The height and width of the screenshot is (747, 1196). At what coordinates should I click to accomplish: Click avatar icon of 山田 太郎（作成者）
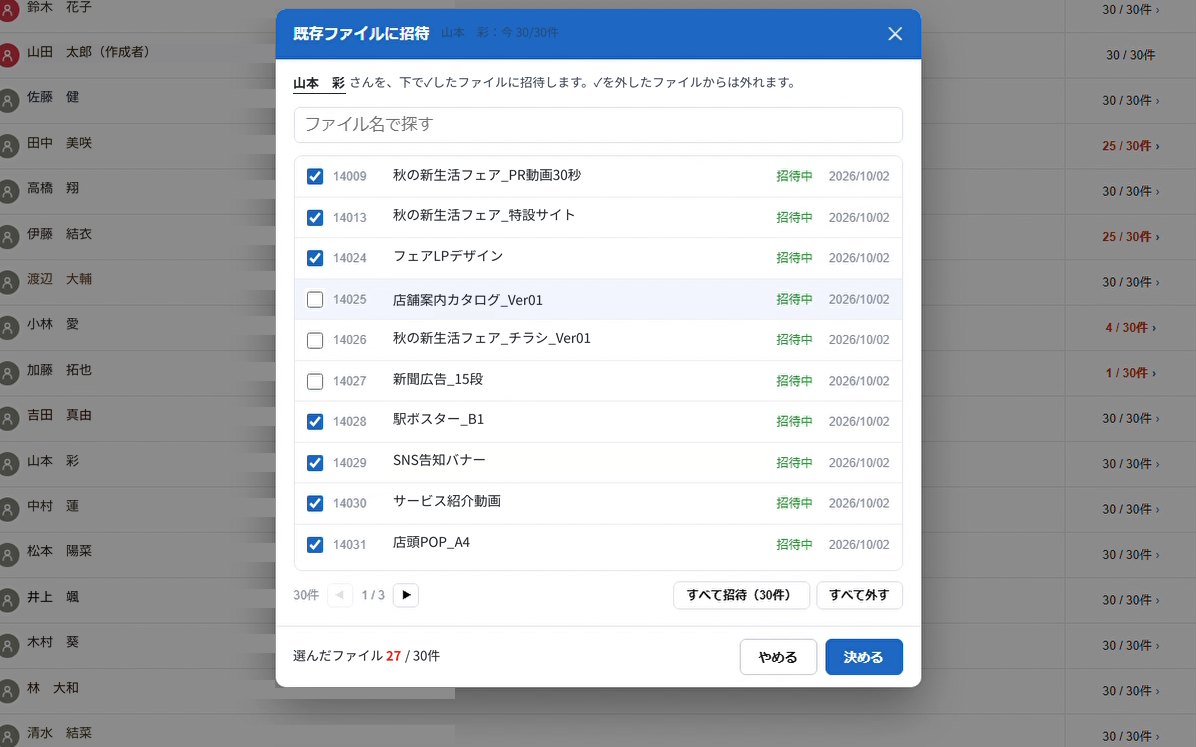pyautogui.click(x=8, y=55)
